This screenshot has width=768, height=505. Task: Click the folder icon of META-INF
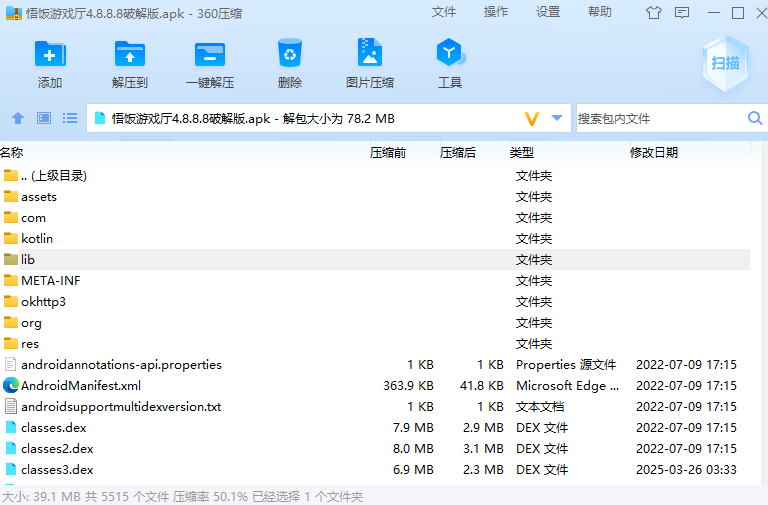pyautogui.click(x=11, y=280)
